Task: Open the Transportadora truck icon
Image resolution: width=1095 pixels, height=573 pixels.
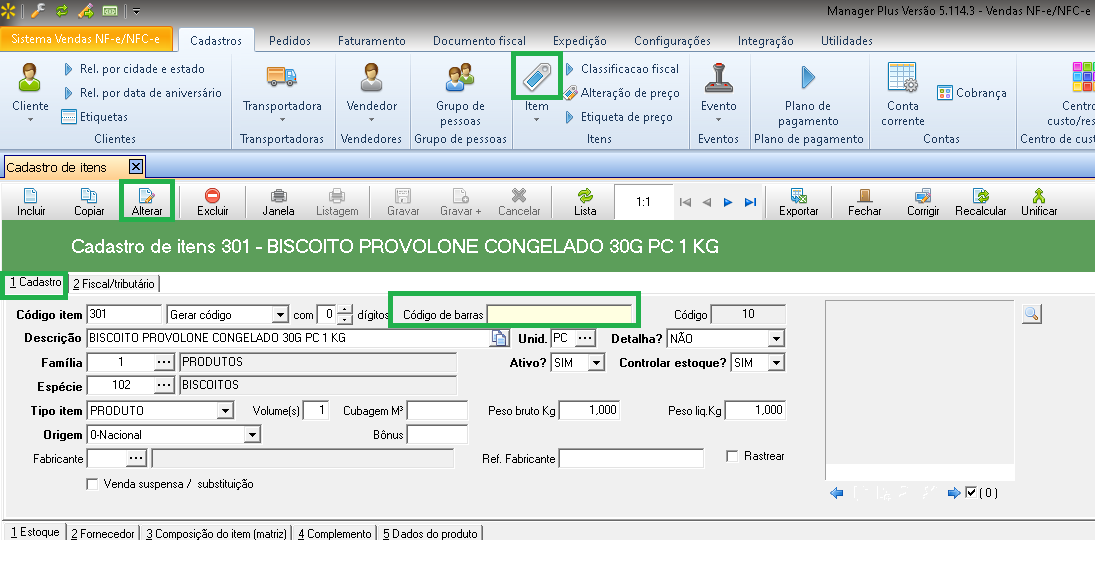Action: [282, 76]
